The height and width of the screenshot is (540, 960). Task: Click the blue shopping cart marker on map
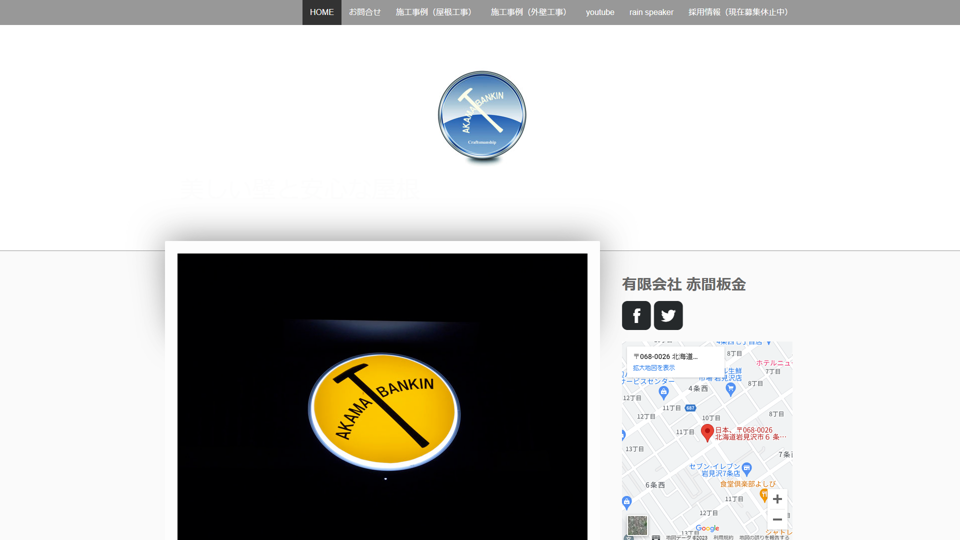pos(730,390)
